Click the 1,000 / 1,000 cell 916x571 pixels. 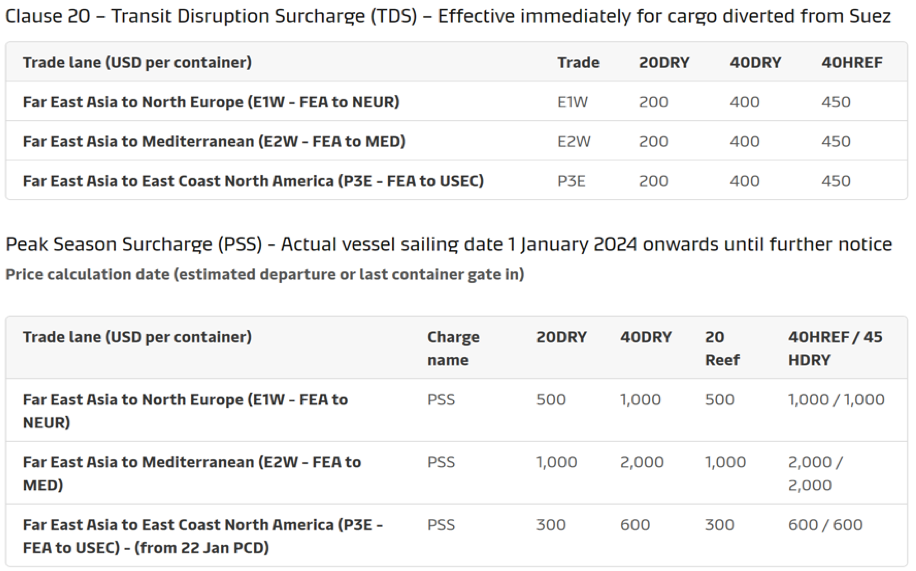click(x=836, y=399)
